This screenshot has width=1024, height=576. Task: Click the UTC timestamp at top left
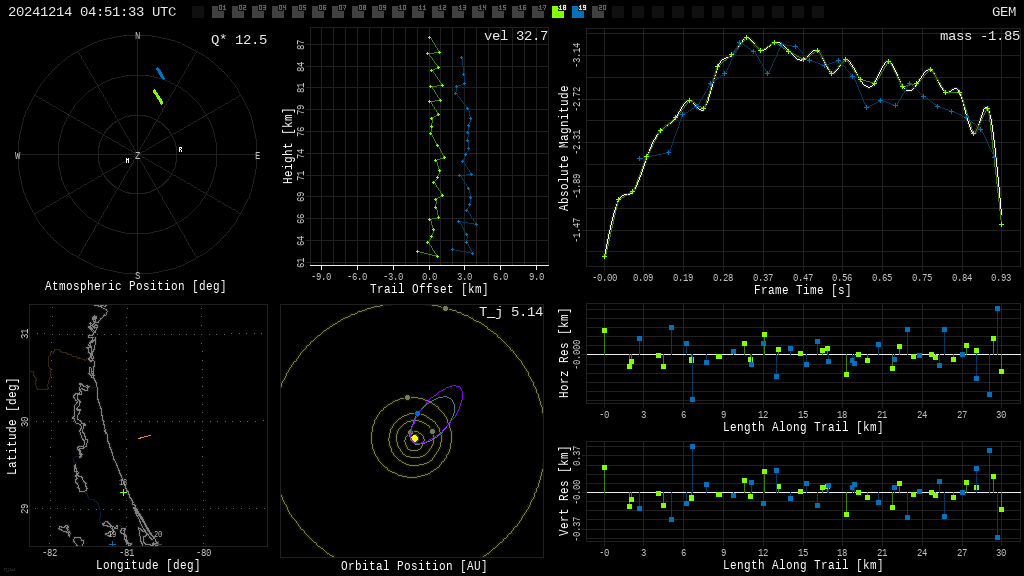point(92,12)
